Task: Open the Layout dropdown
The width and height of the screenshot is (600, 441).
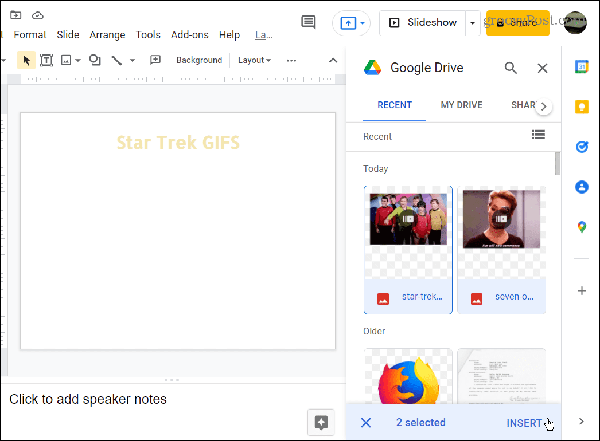Action: click(x=254, y=60)
